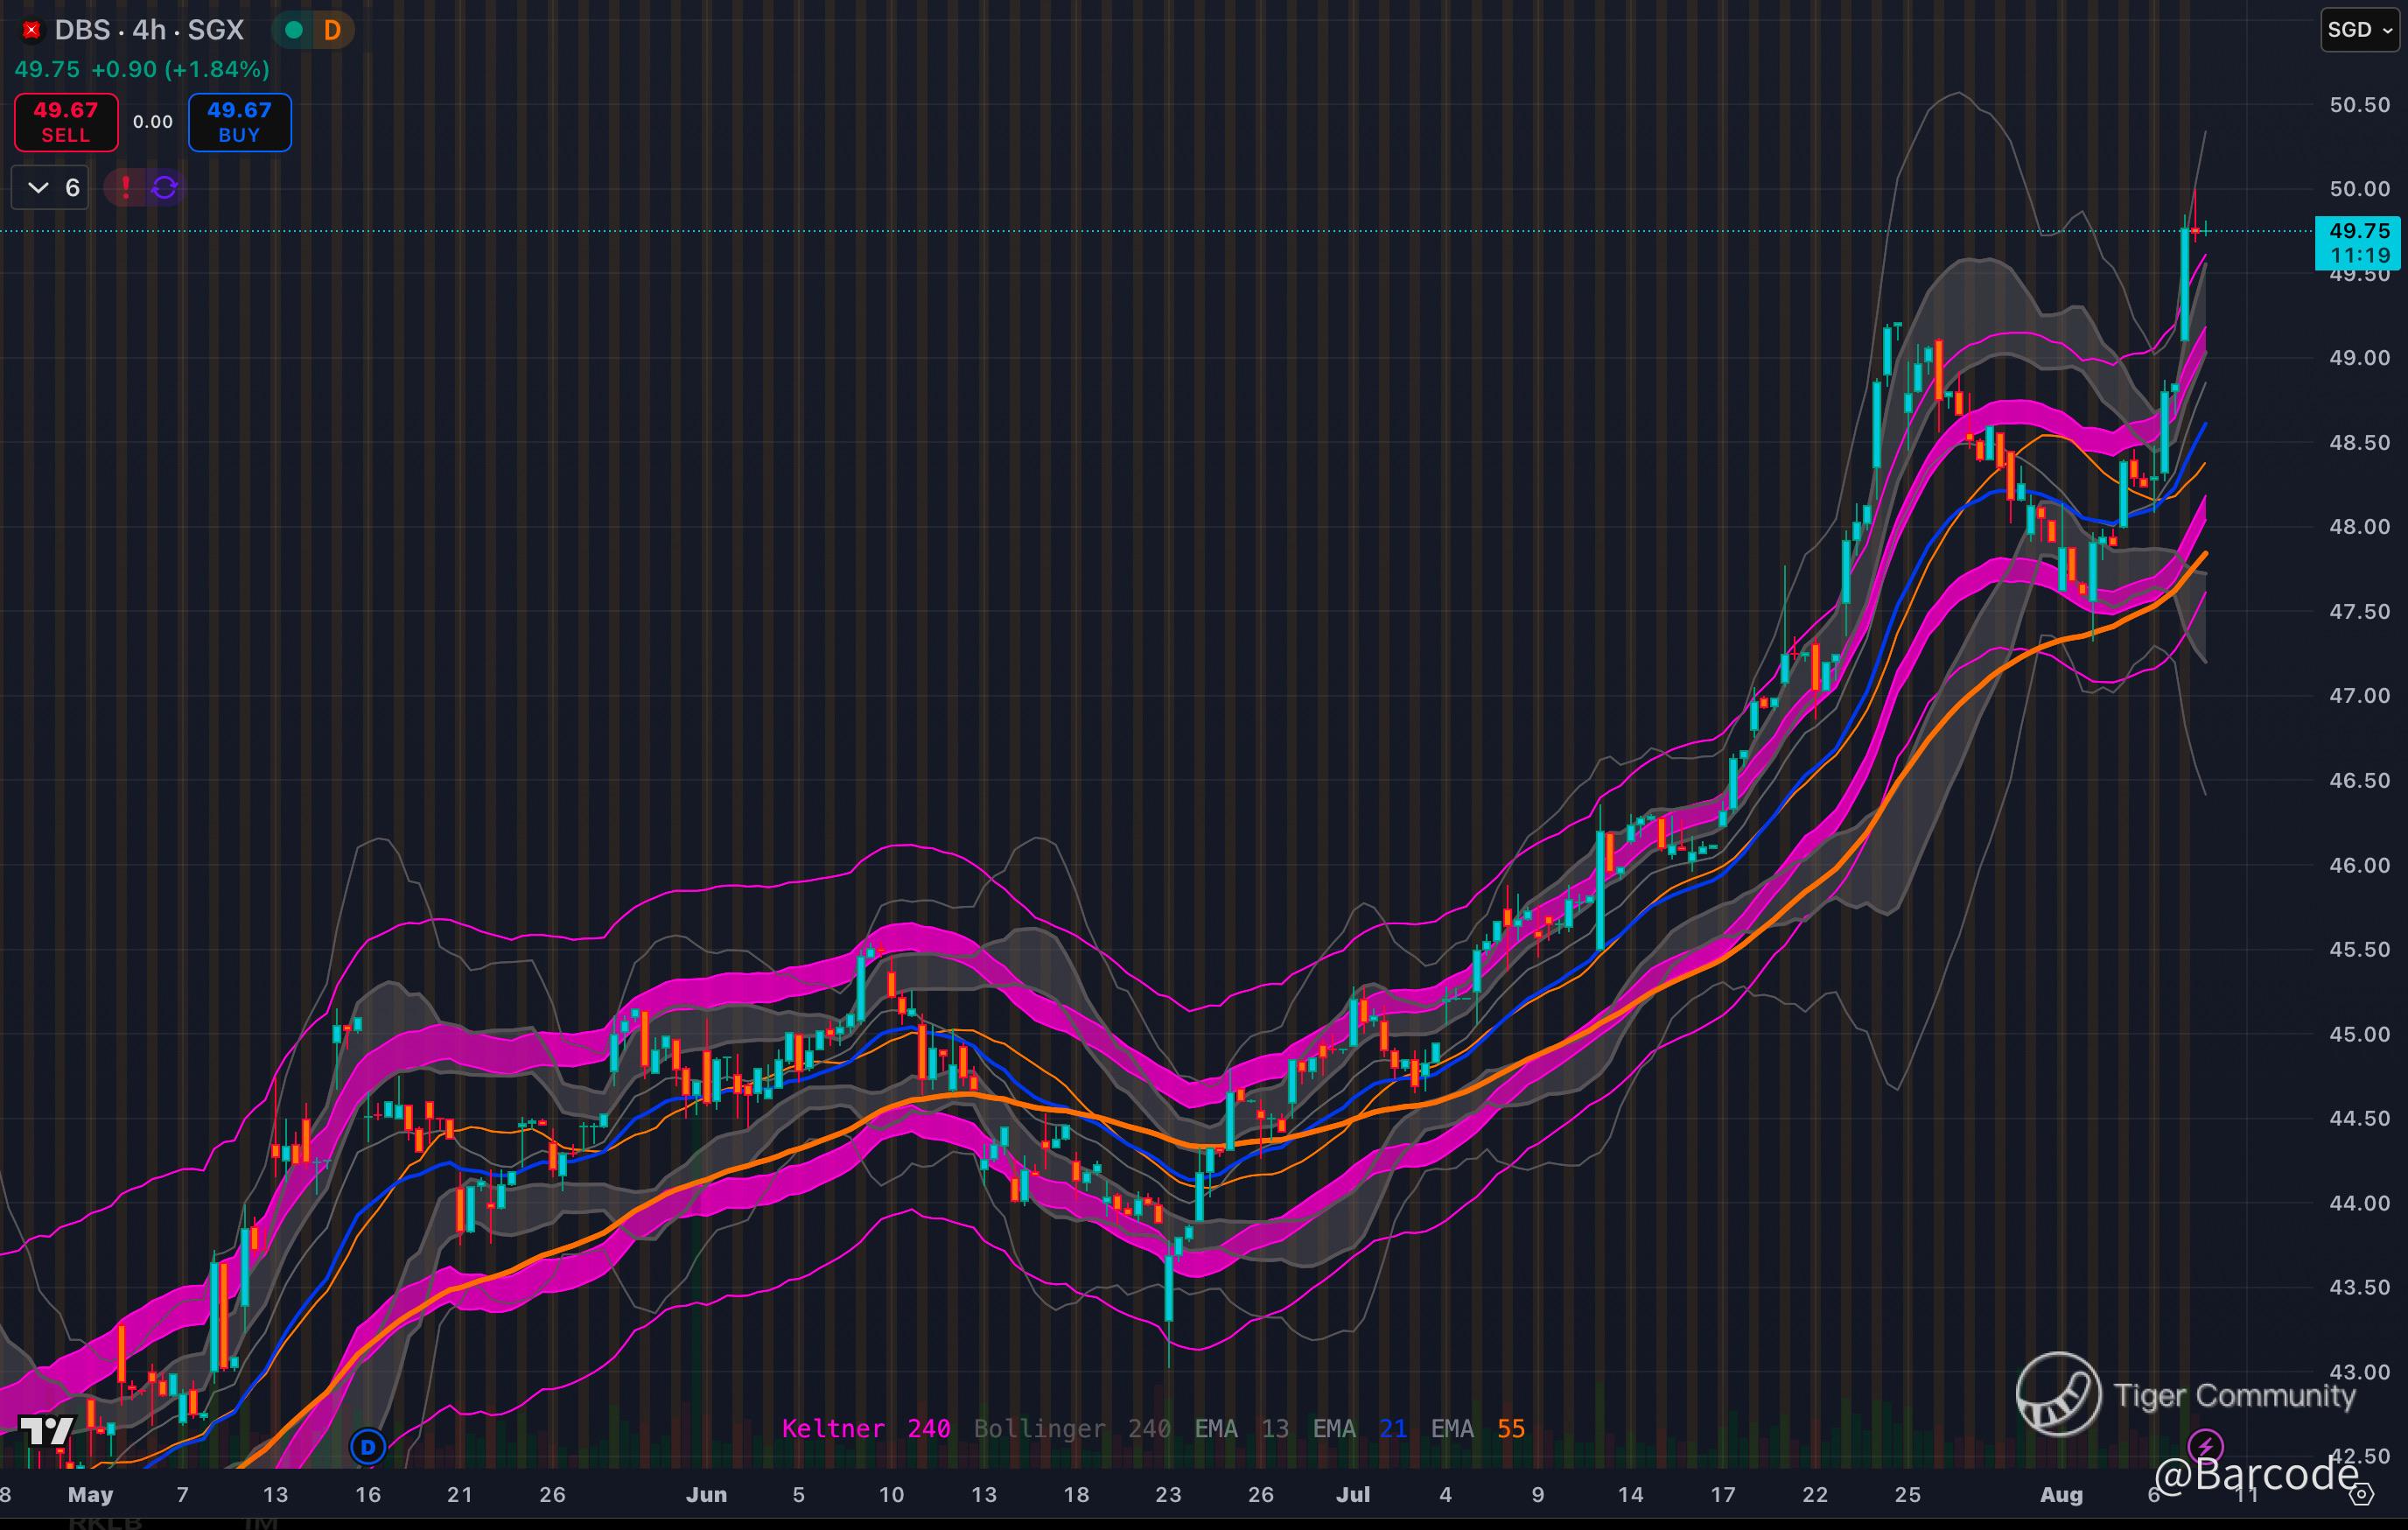The image size is (2408, 1530).
Task: Open the SGD currency dropdown
Action: coord(2359,30)
